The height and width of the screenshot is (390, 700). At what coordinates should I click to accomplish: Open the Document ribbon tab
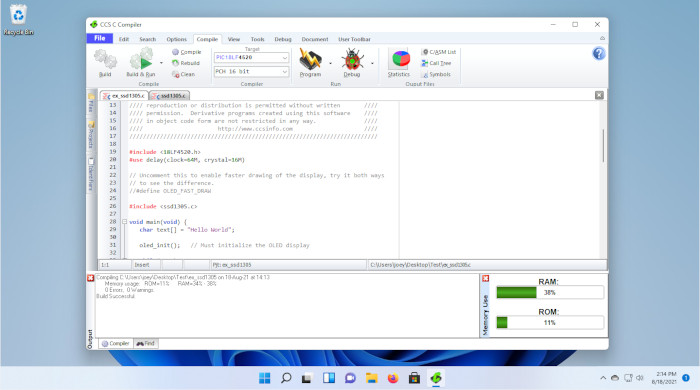coord(315,39)
